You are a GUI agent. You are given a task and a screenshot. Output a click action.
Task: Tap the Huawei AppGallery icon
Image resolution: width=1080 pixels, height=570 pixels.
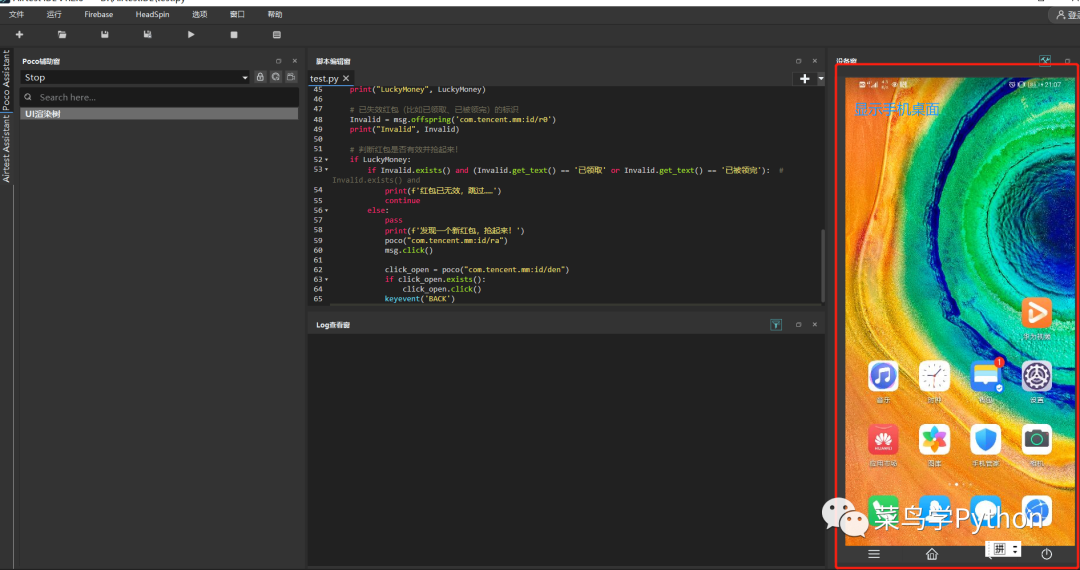(x=883, y=440)
